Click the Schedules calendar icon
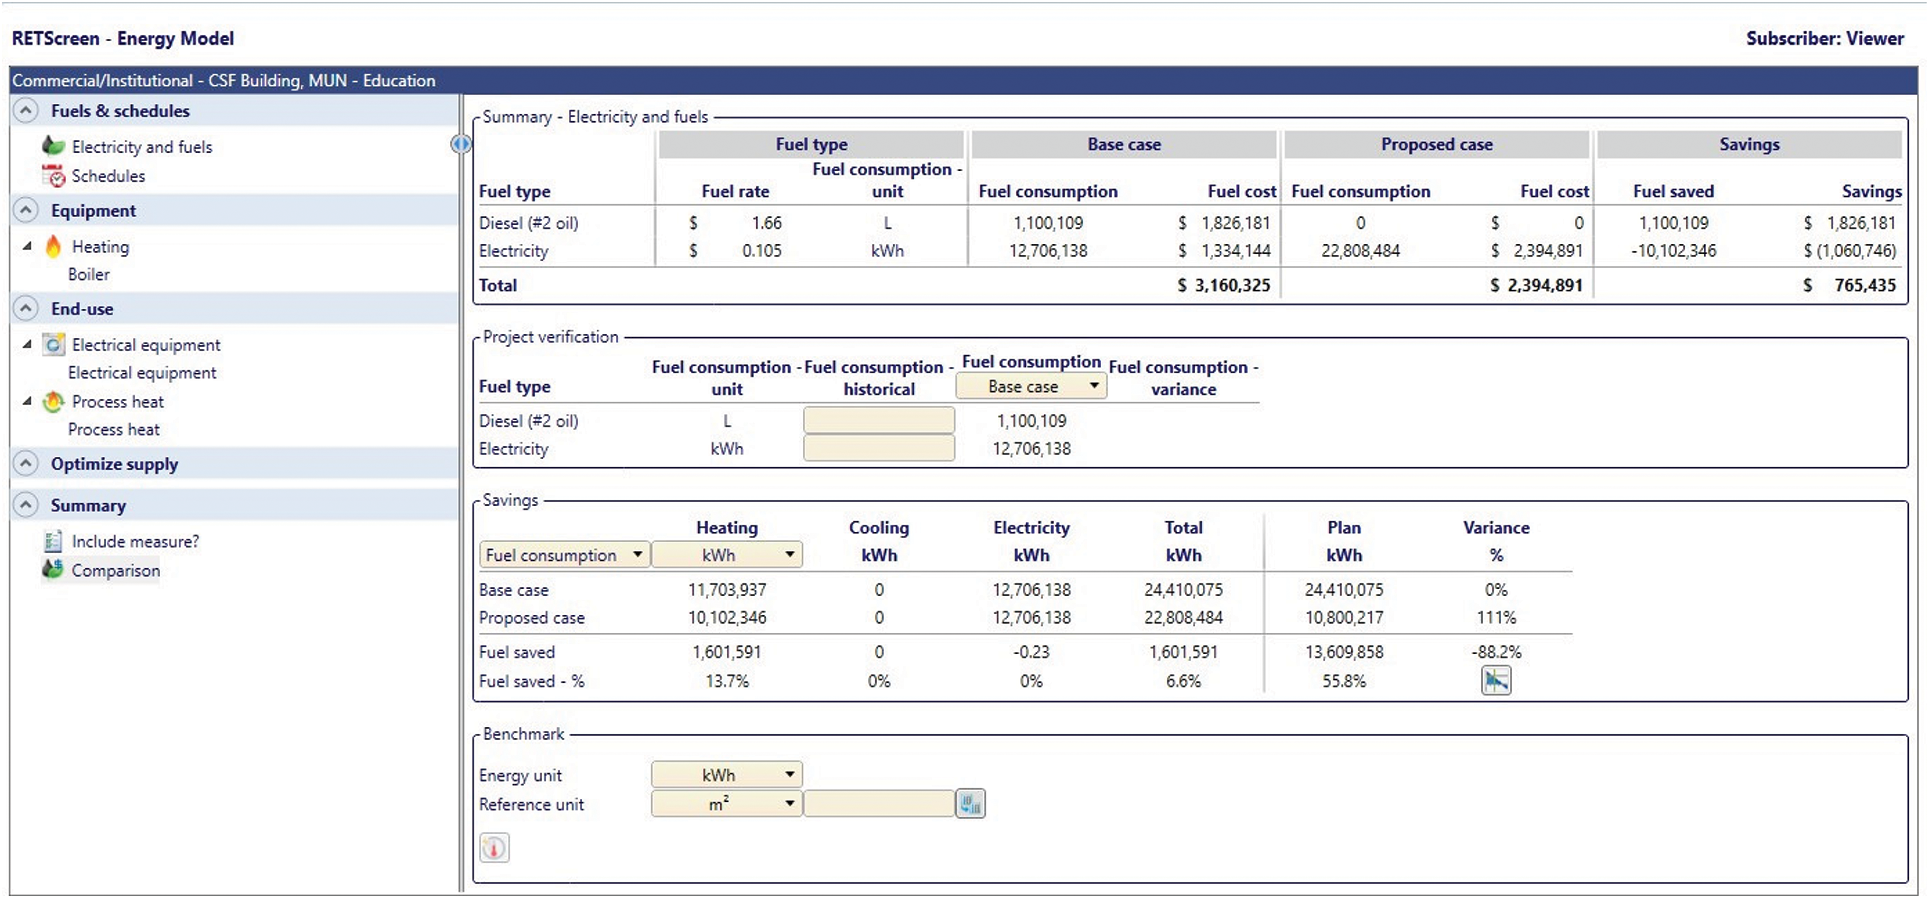 pyautogui.click(x=53, y=176)
